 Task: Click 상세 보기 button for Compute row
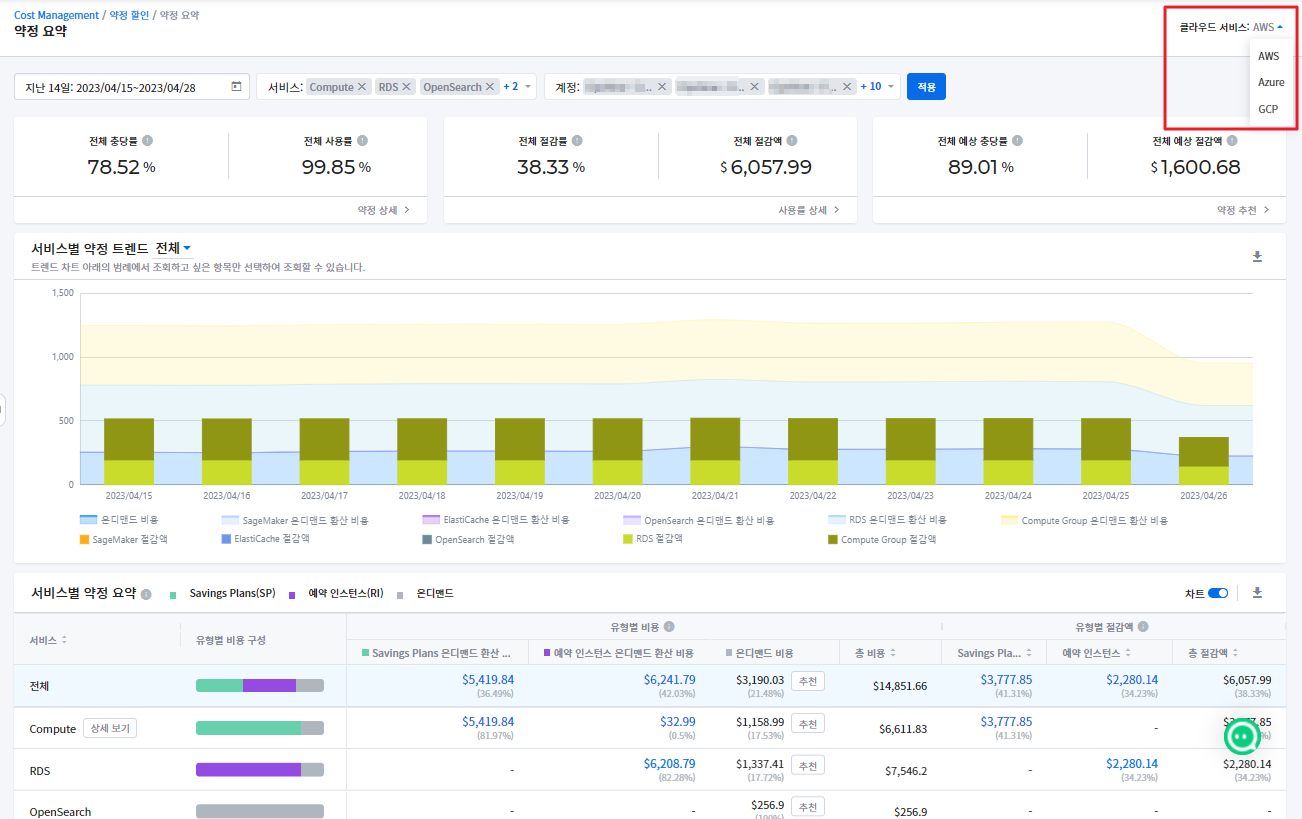[x=110, y=728]
